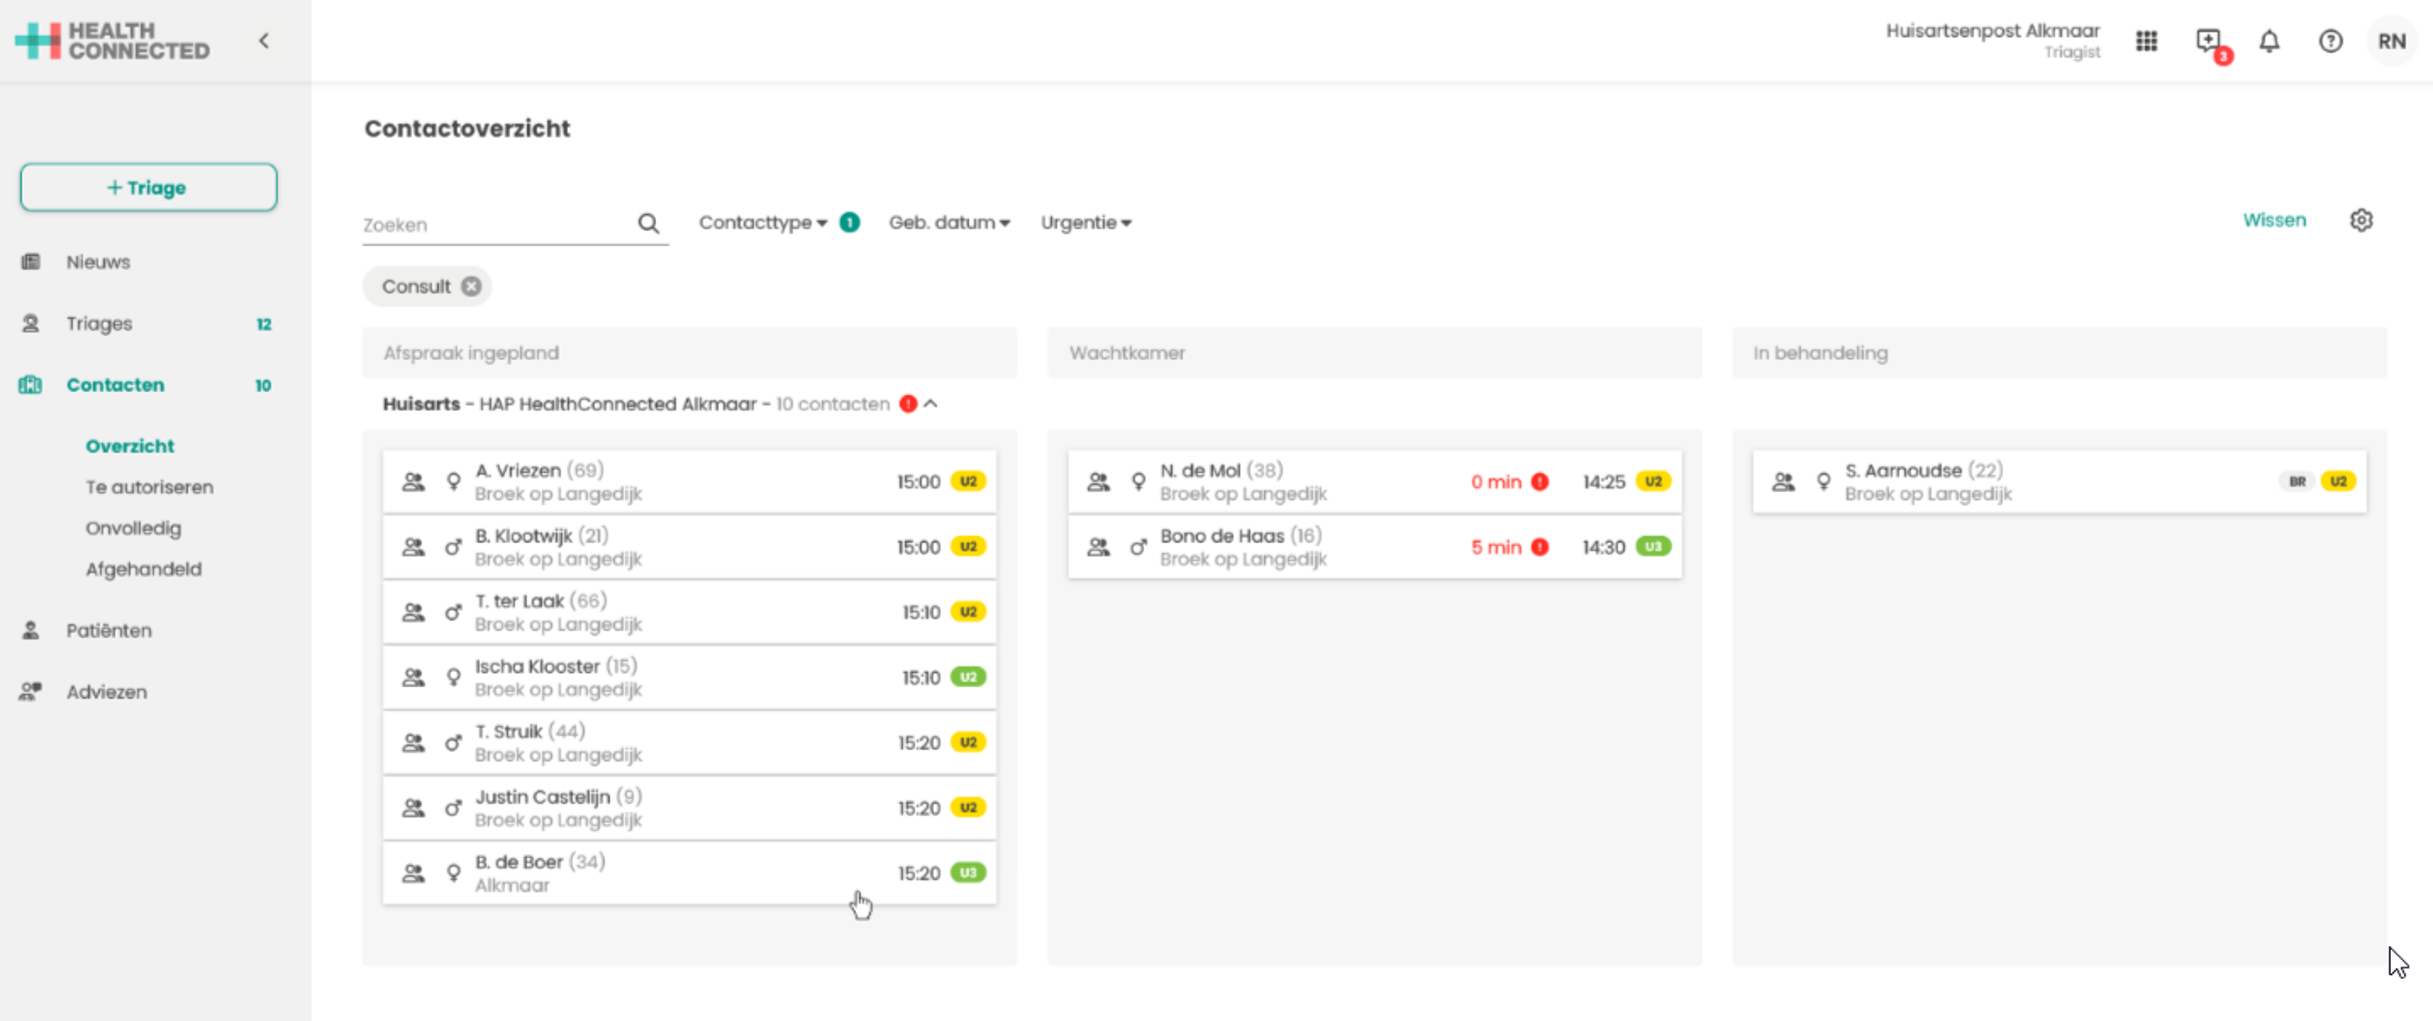
Task: Open the notifications bell
Action: click(2270, 41)
